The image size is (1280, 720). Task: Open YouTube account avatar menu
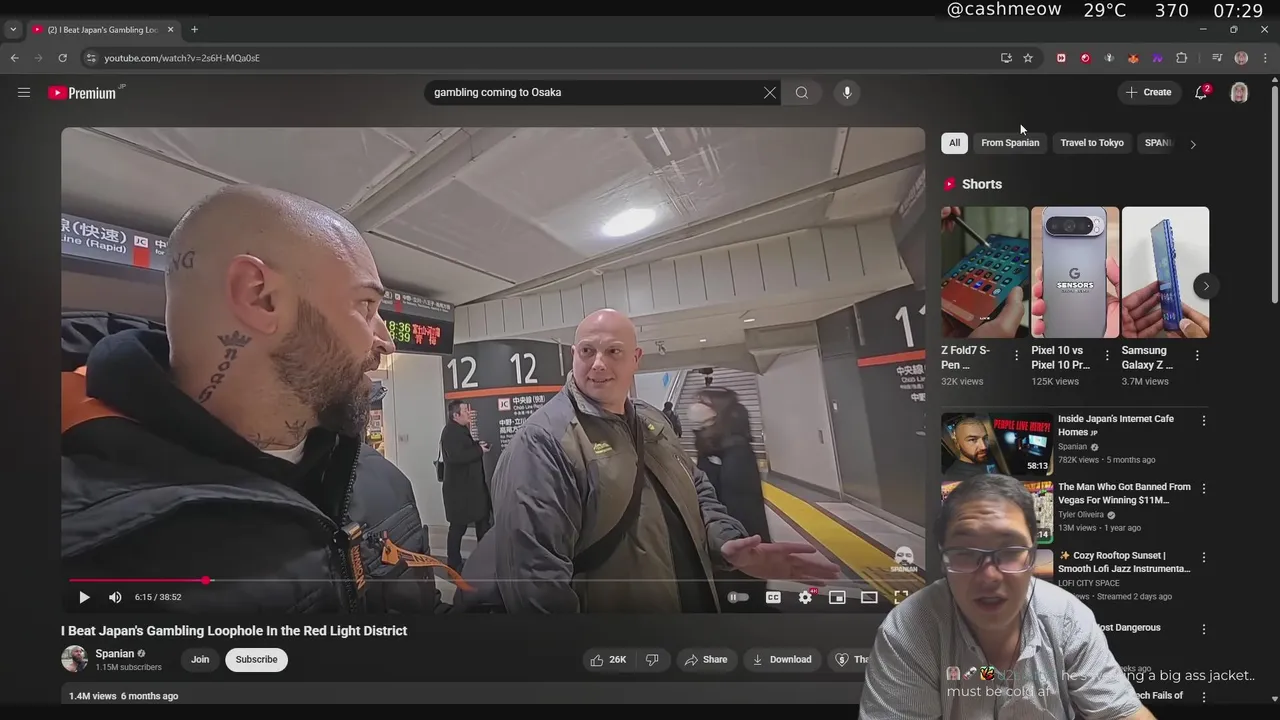(x=1239, y=92)
